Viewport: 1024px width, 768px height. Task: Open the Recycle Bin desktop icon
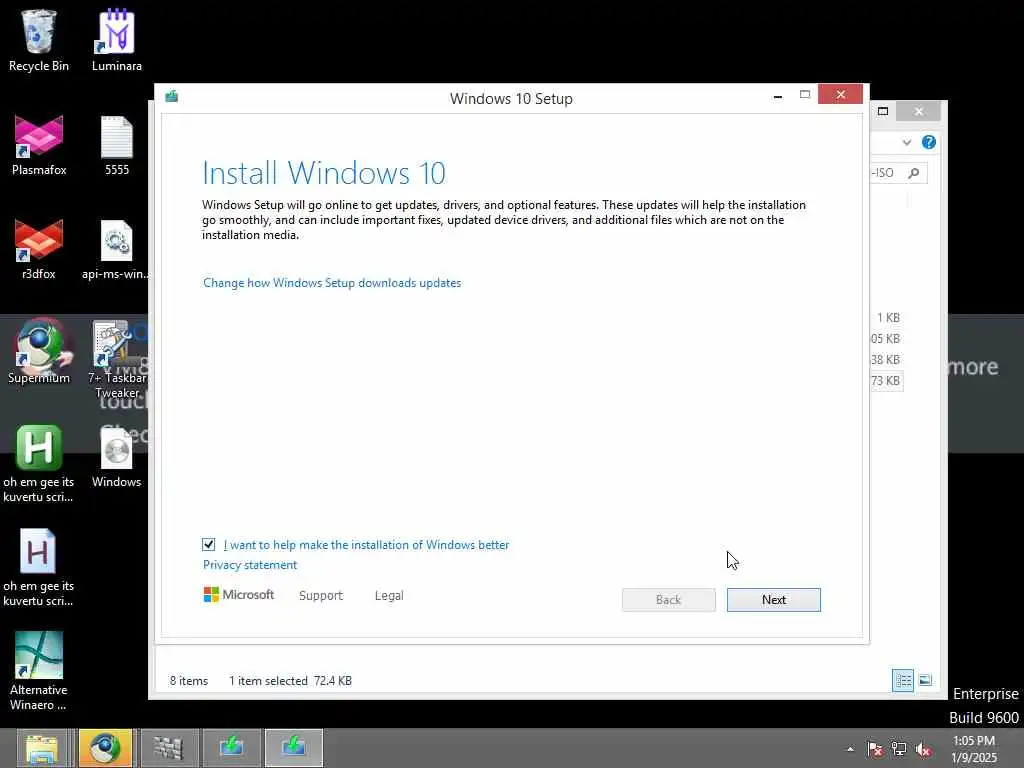point(39,39)
